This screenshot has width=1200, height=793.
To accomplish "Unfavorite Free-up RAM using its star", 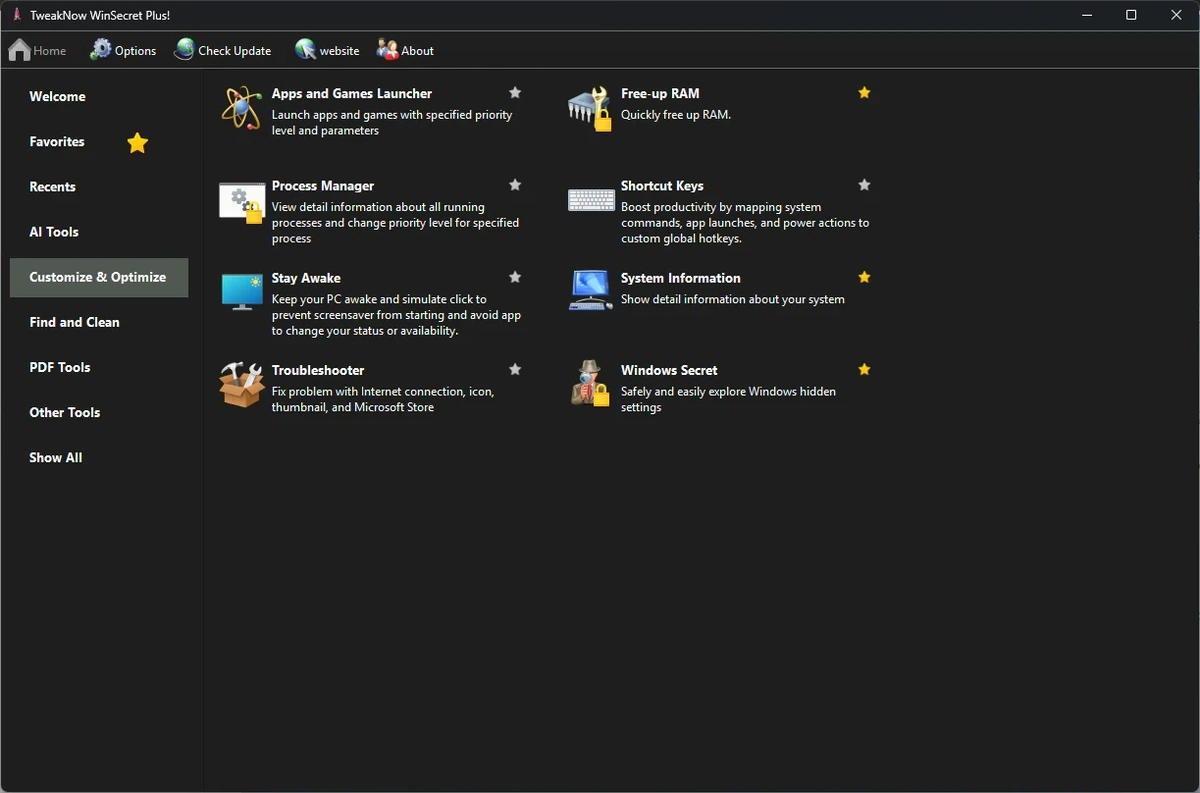I will tap(864, 92).
